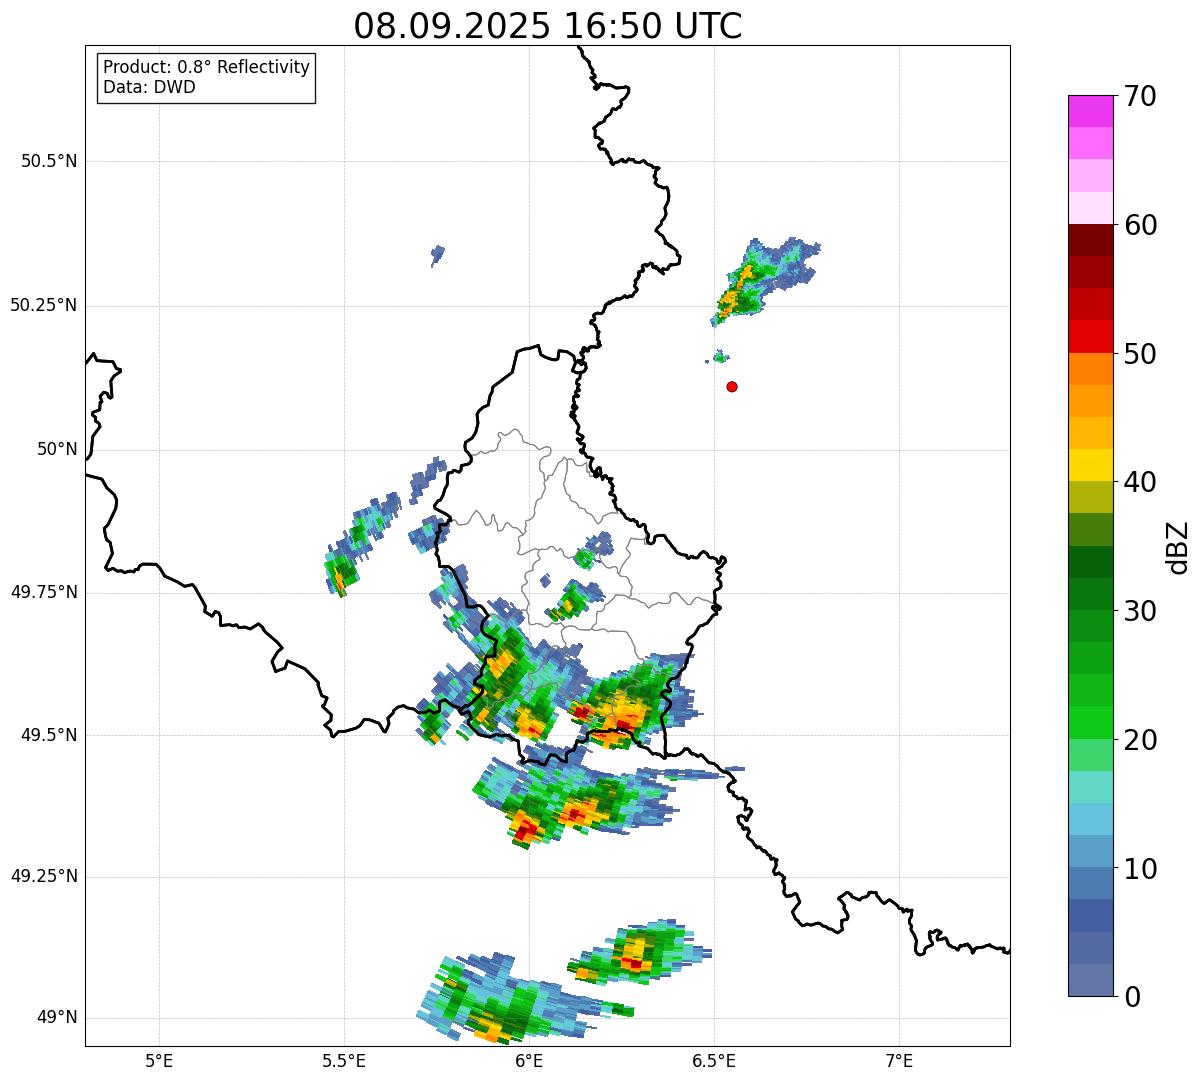Image resolution: width=1202 pixels, height=1081 pixels.
Task: Click the red radar site marker dot
Action: [x=732, y=386]
